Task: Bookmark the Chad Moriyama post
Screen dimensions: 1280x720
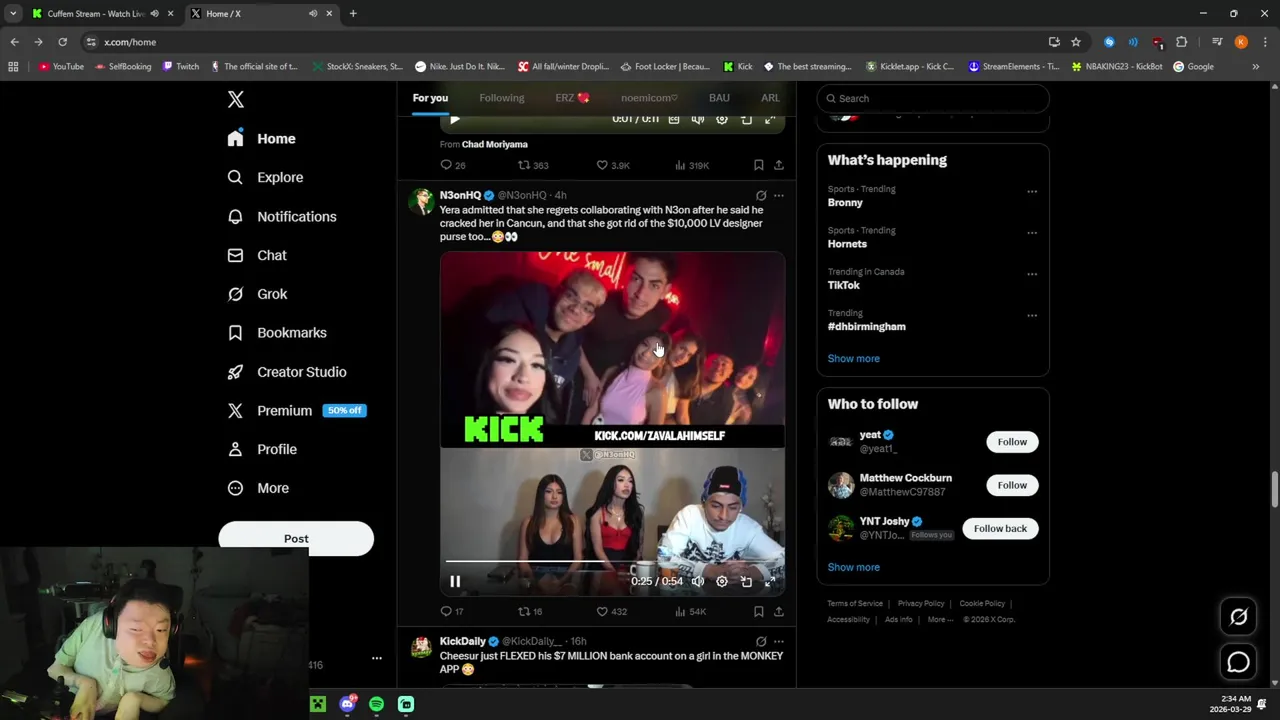Action: 759,165
